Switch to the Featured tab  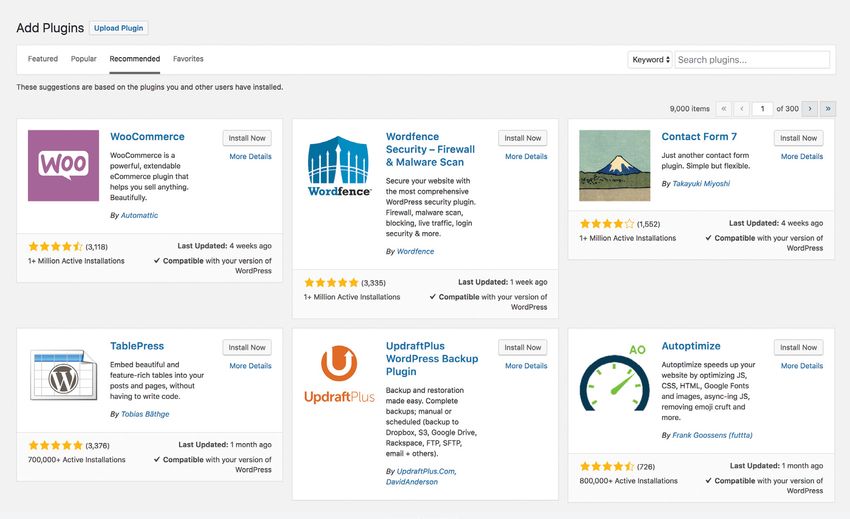(x=43, y=59)
